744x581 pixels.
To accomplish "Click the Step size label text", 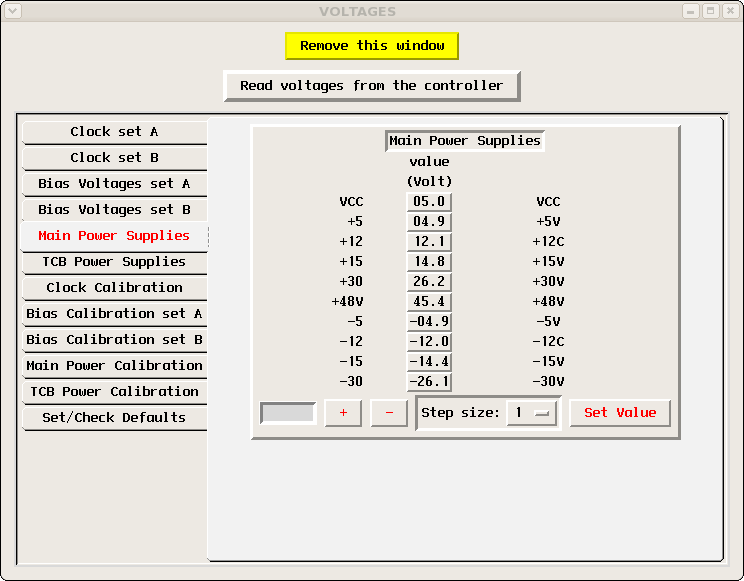I will click(460, 413).
